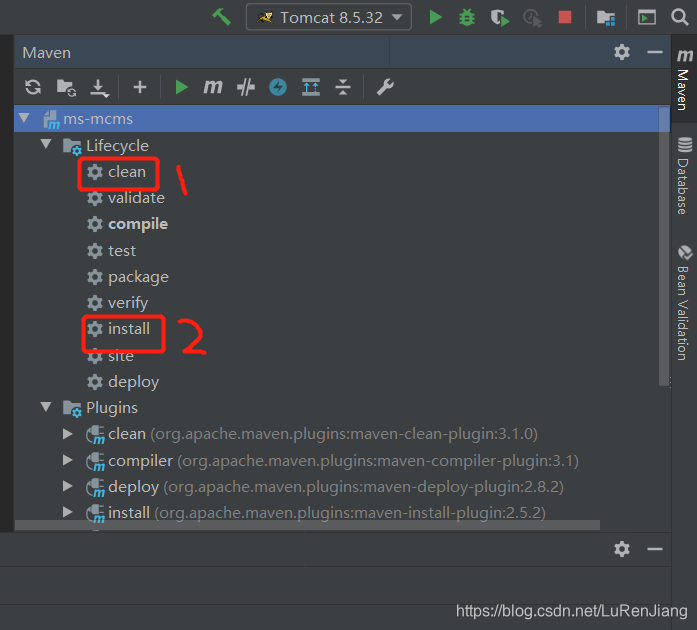Open the Tomcat 8.5.32 run configuration dropdown
This screenshot has width=697, height=630.
click(x=328, y=17)
